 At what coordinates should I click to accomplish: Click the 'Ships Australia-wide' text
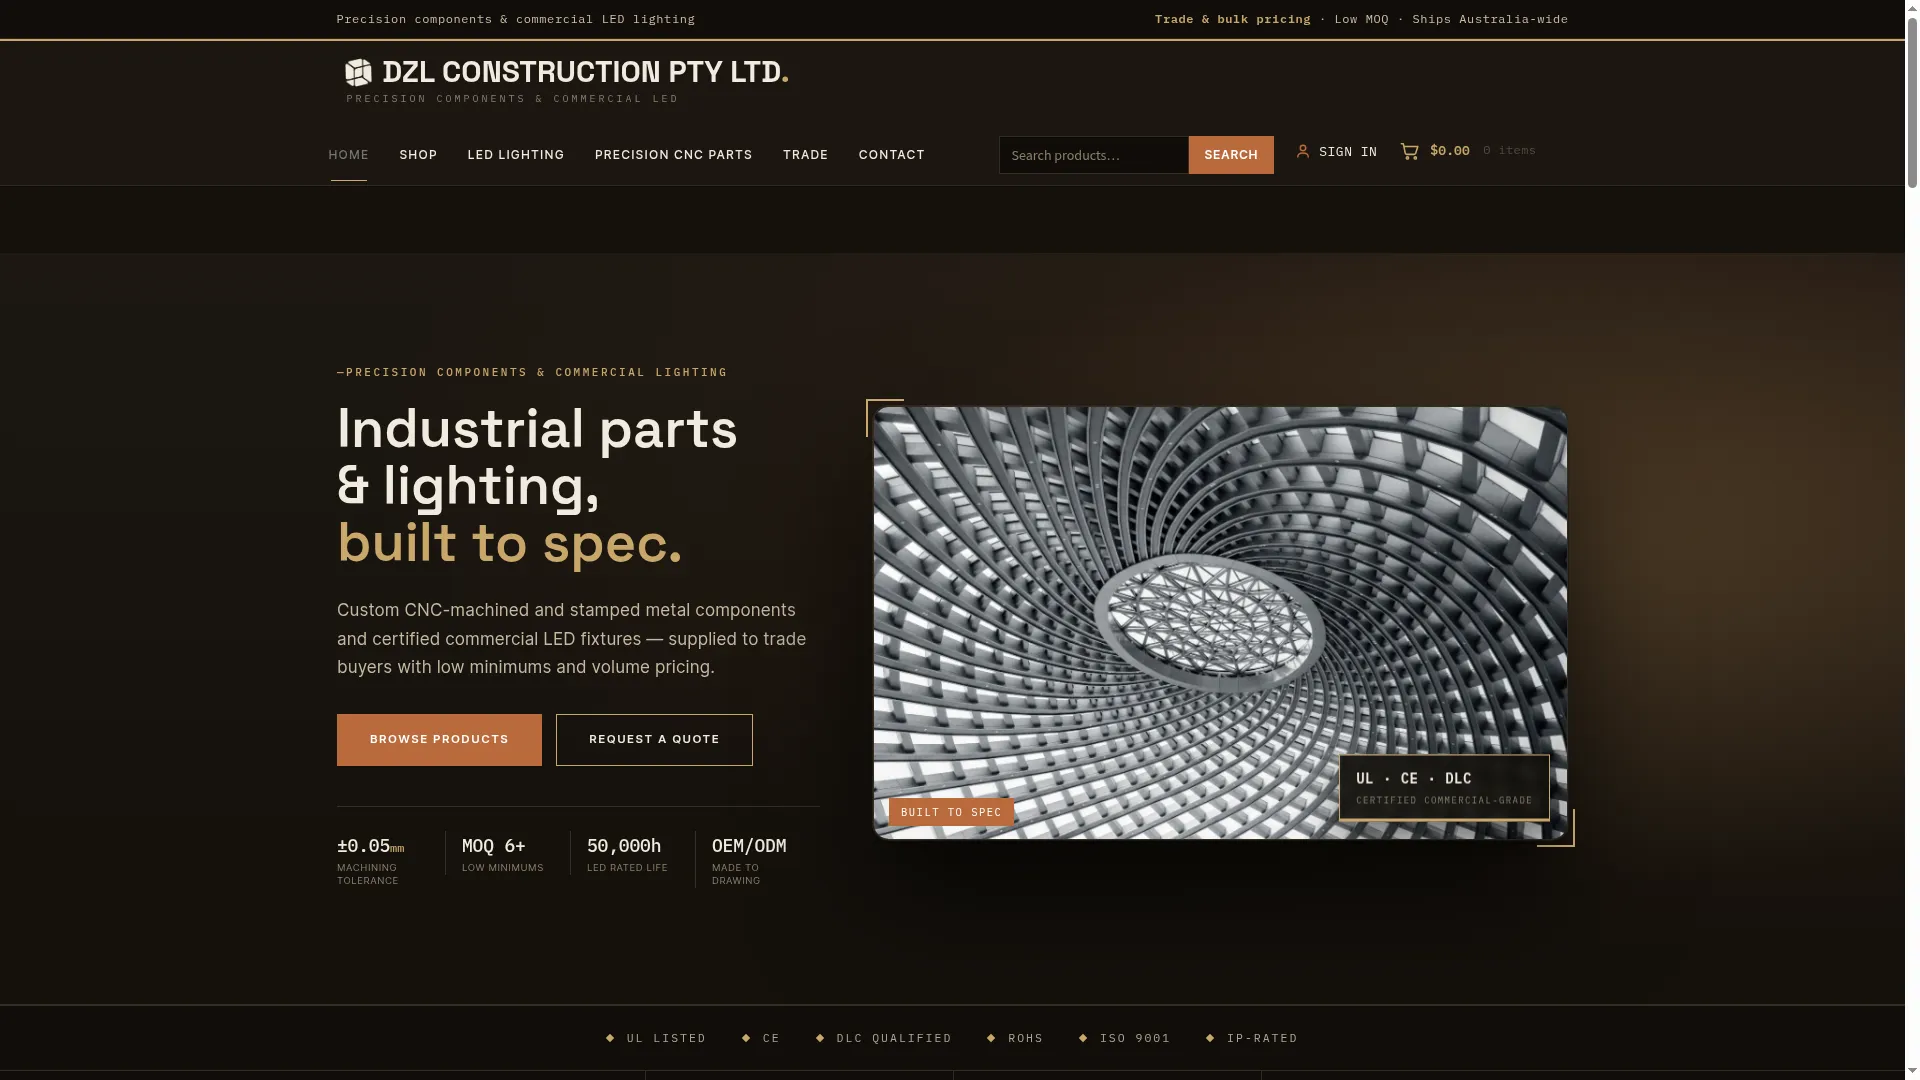[1490, 19]
